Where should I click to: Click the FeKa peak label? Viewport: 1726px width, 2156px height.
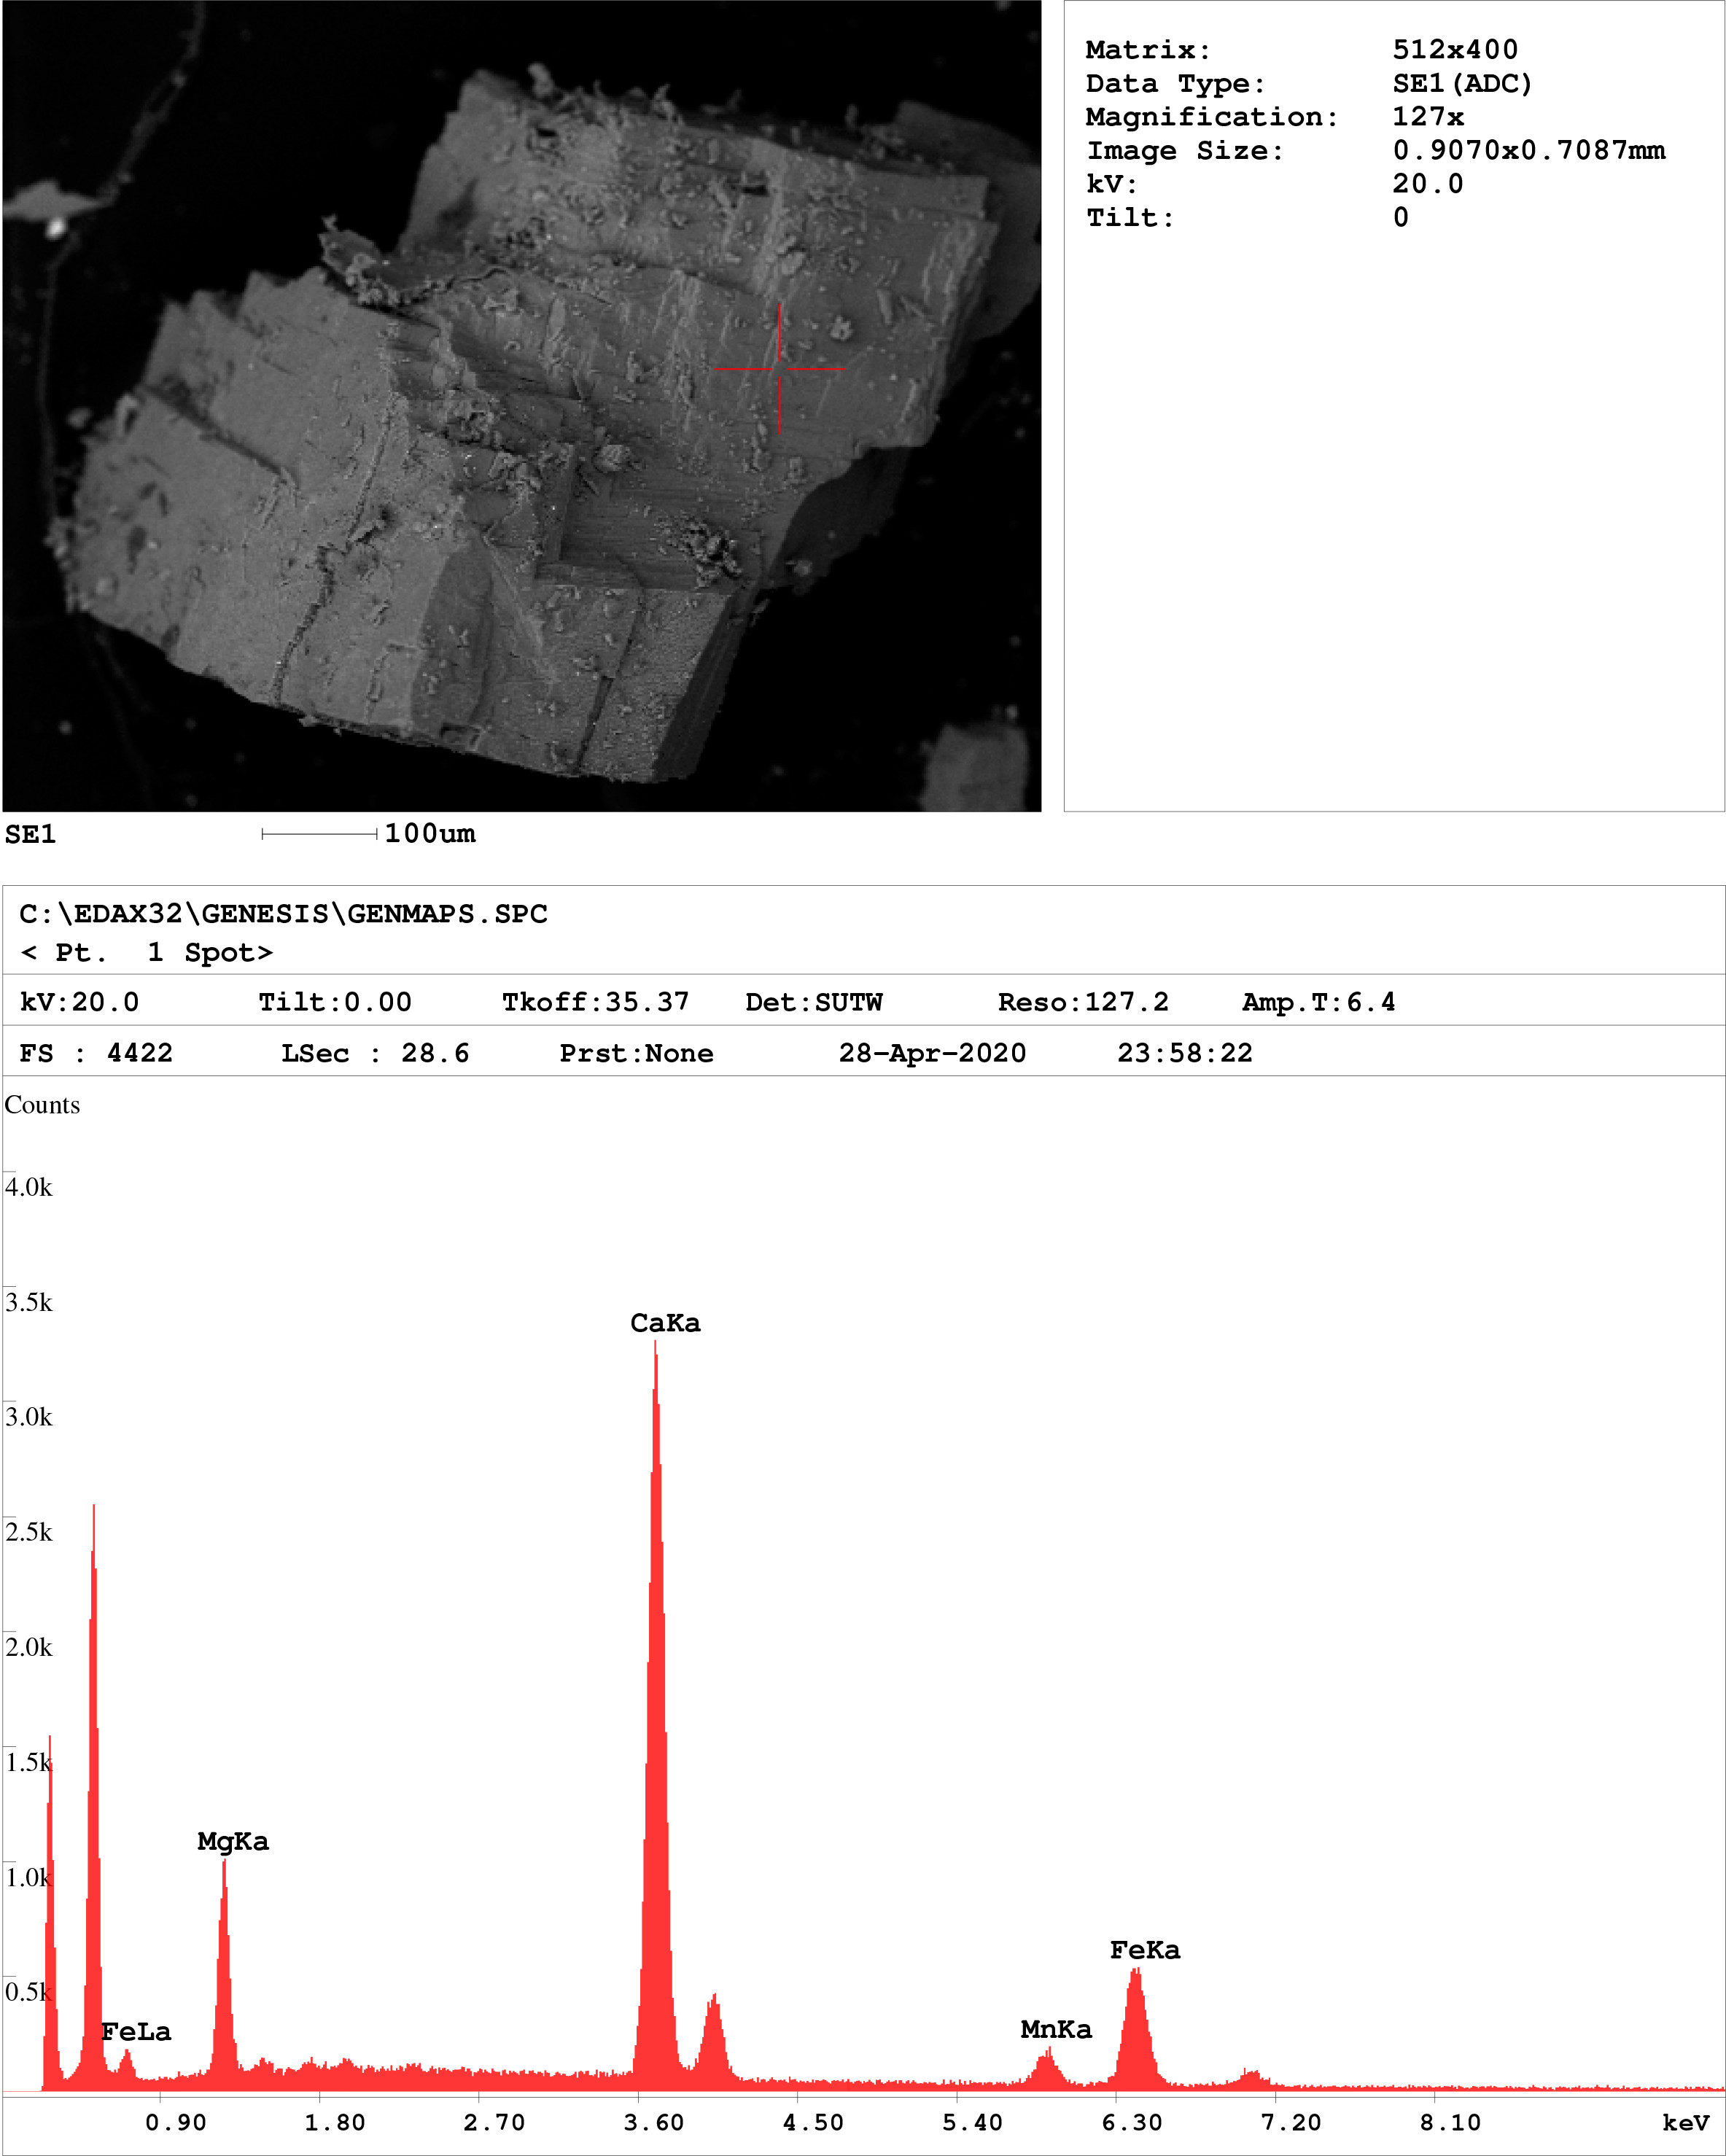(x=1145, y=1950)
